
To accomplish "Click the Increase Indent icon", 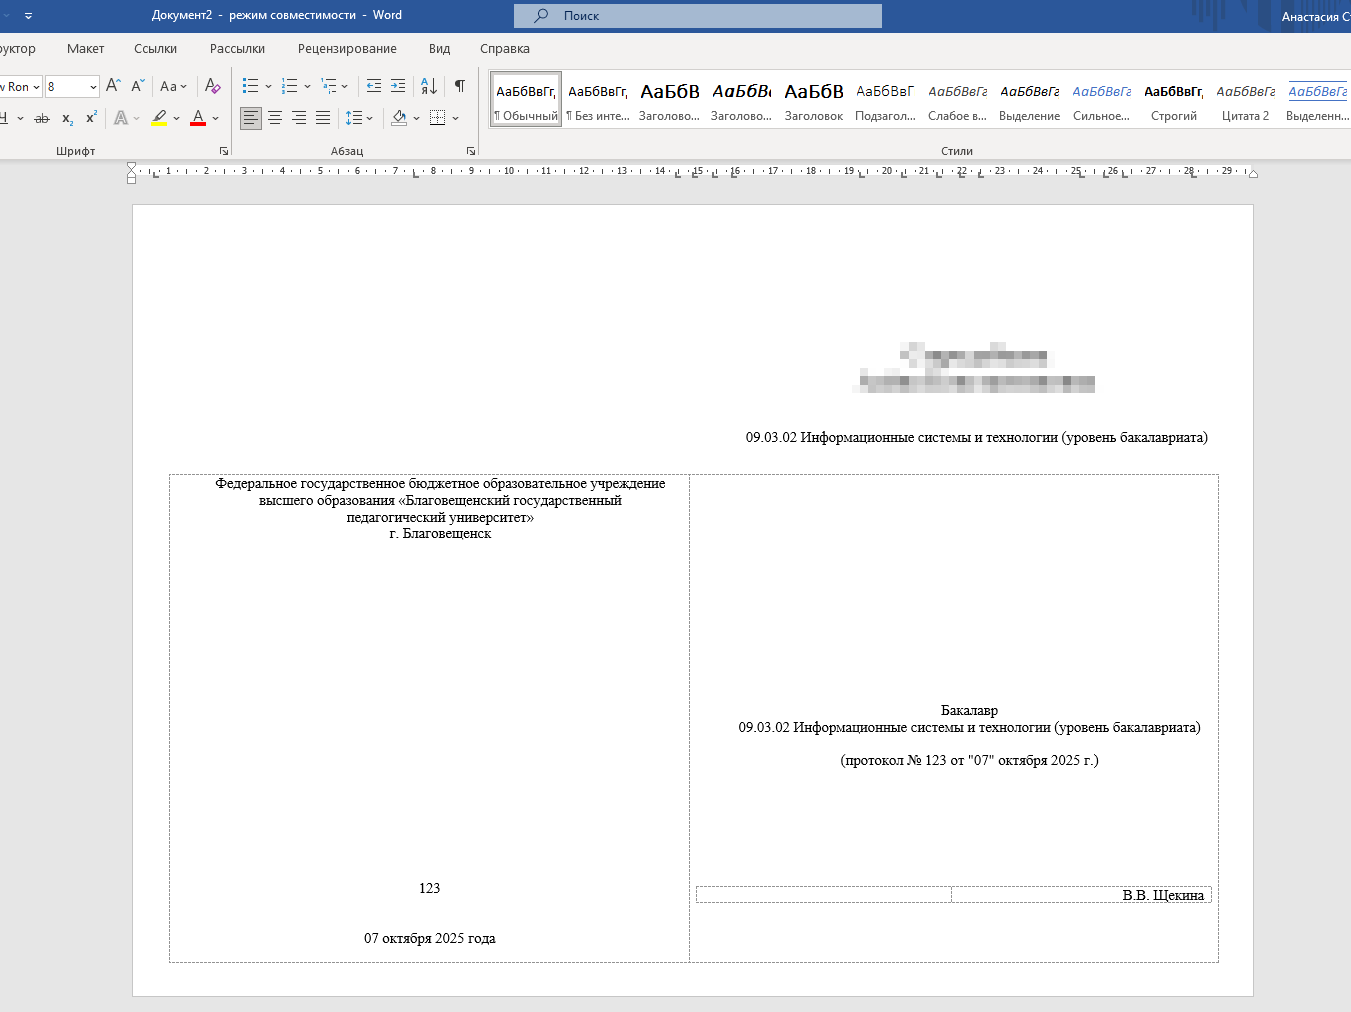I will 398,86.
